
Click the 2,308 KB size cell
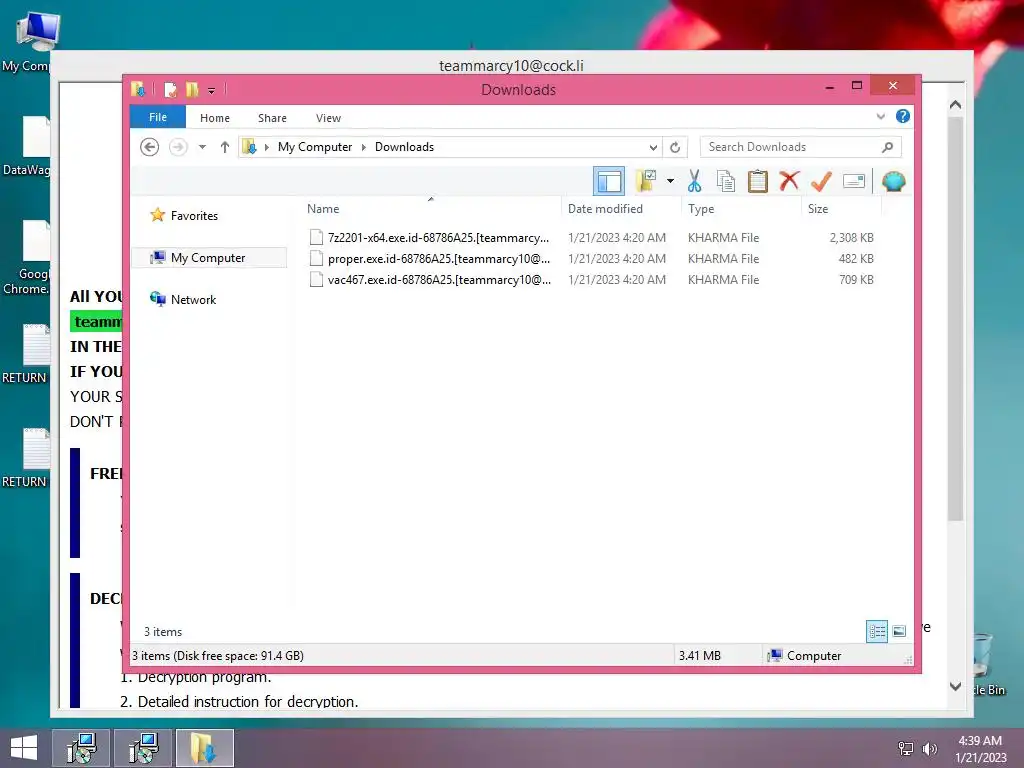[x=852, y=238]
